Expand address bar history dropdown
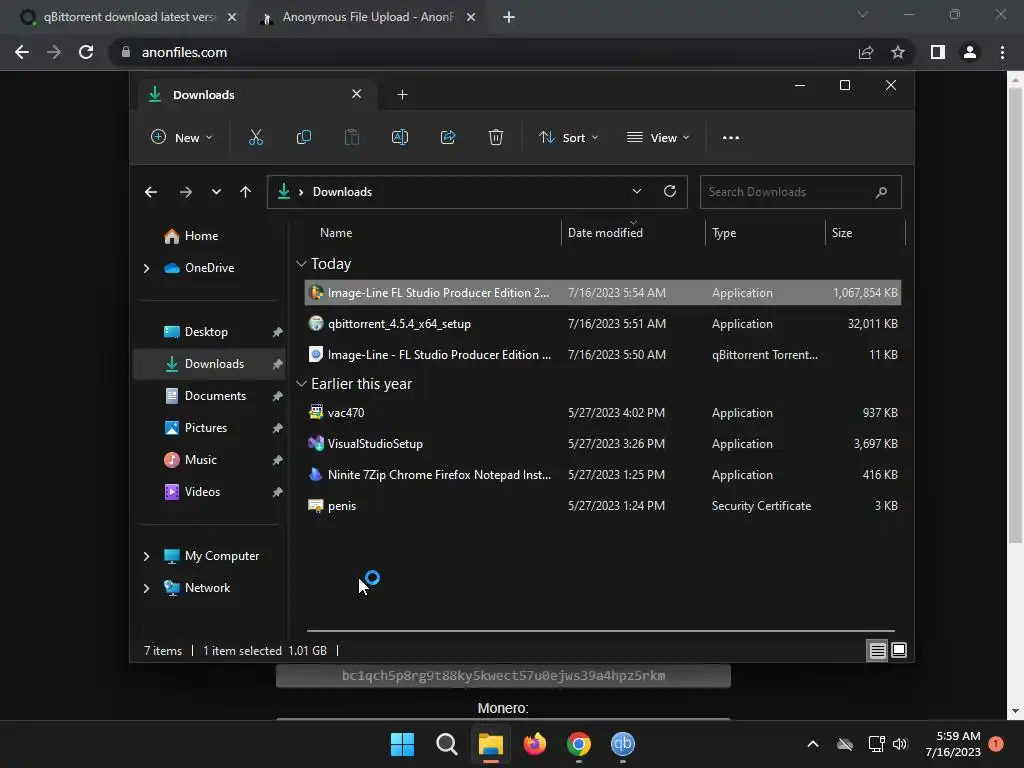Viewport: 1024px width, 768px height. click(637, 191)
